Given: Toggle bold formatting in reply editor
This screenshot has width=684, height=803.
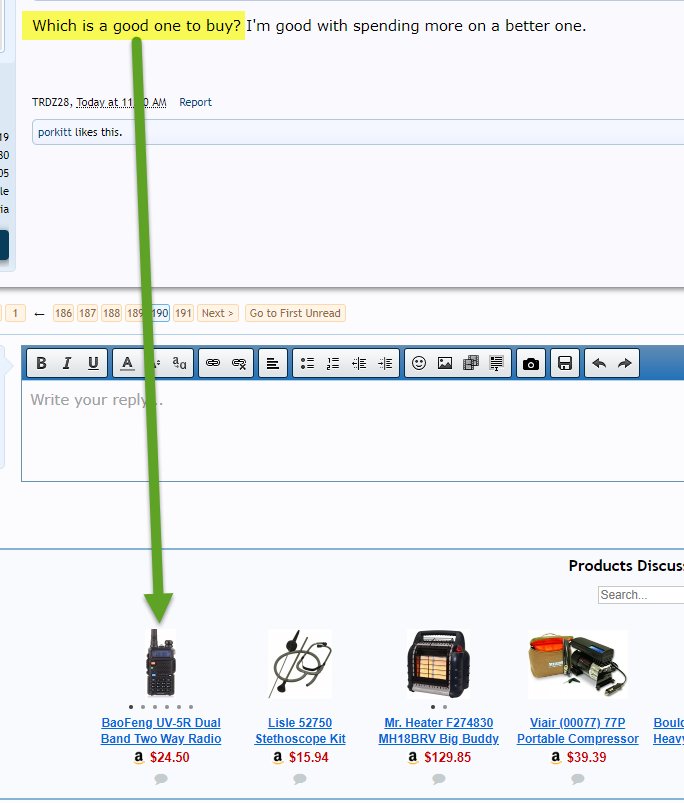Looking at the screenshot, I should [41, 363].
